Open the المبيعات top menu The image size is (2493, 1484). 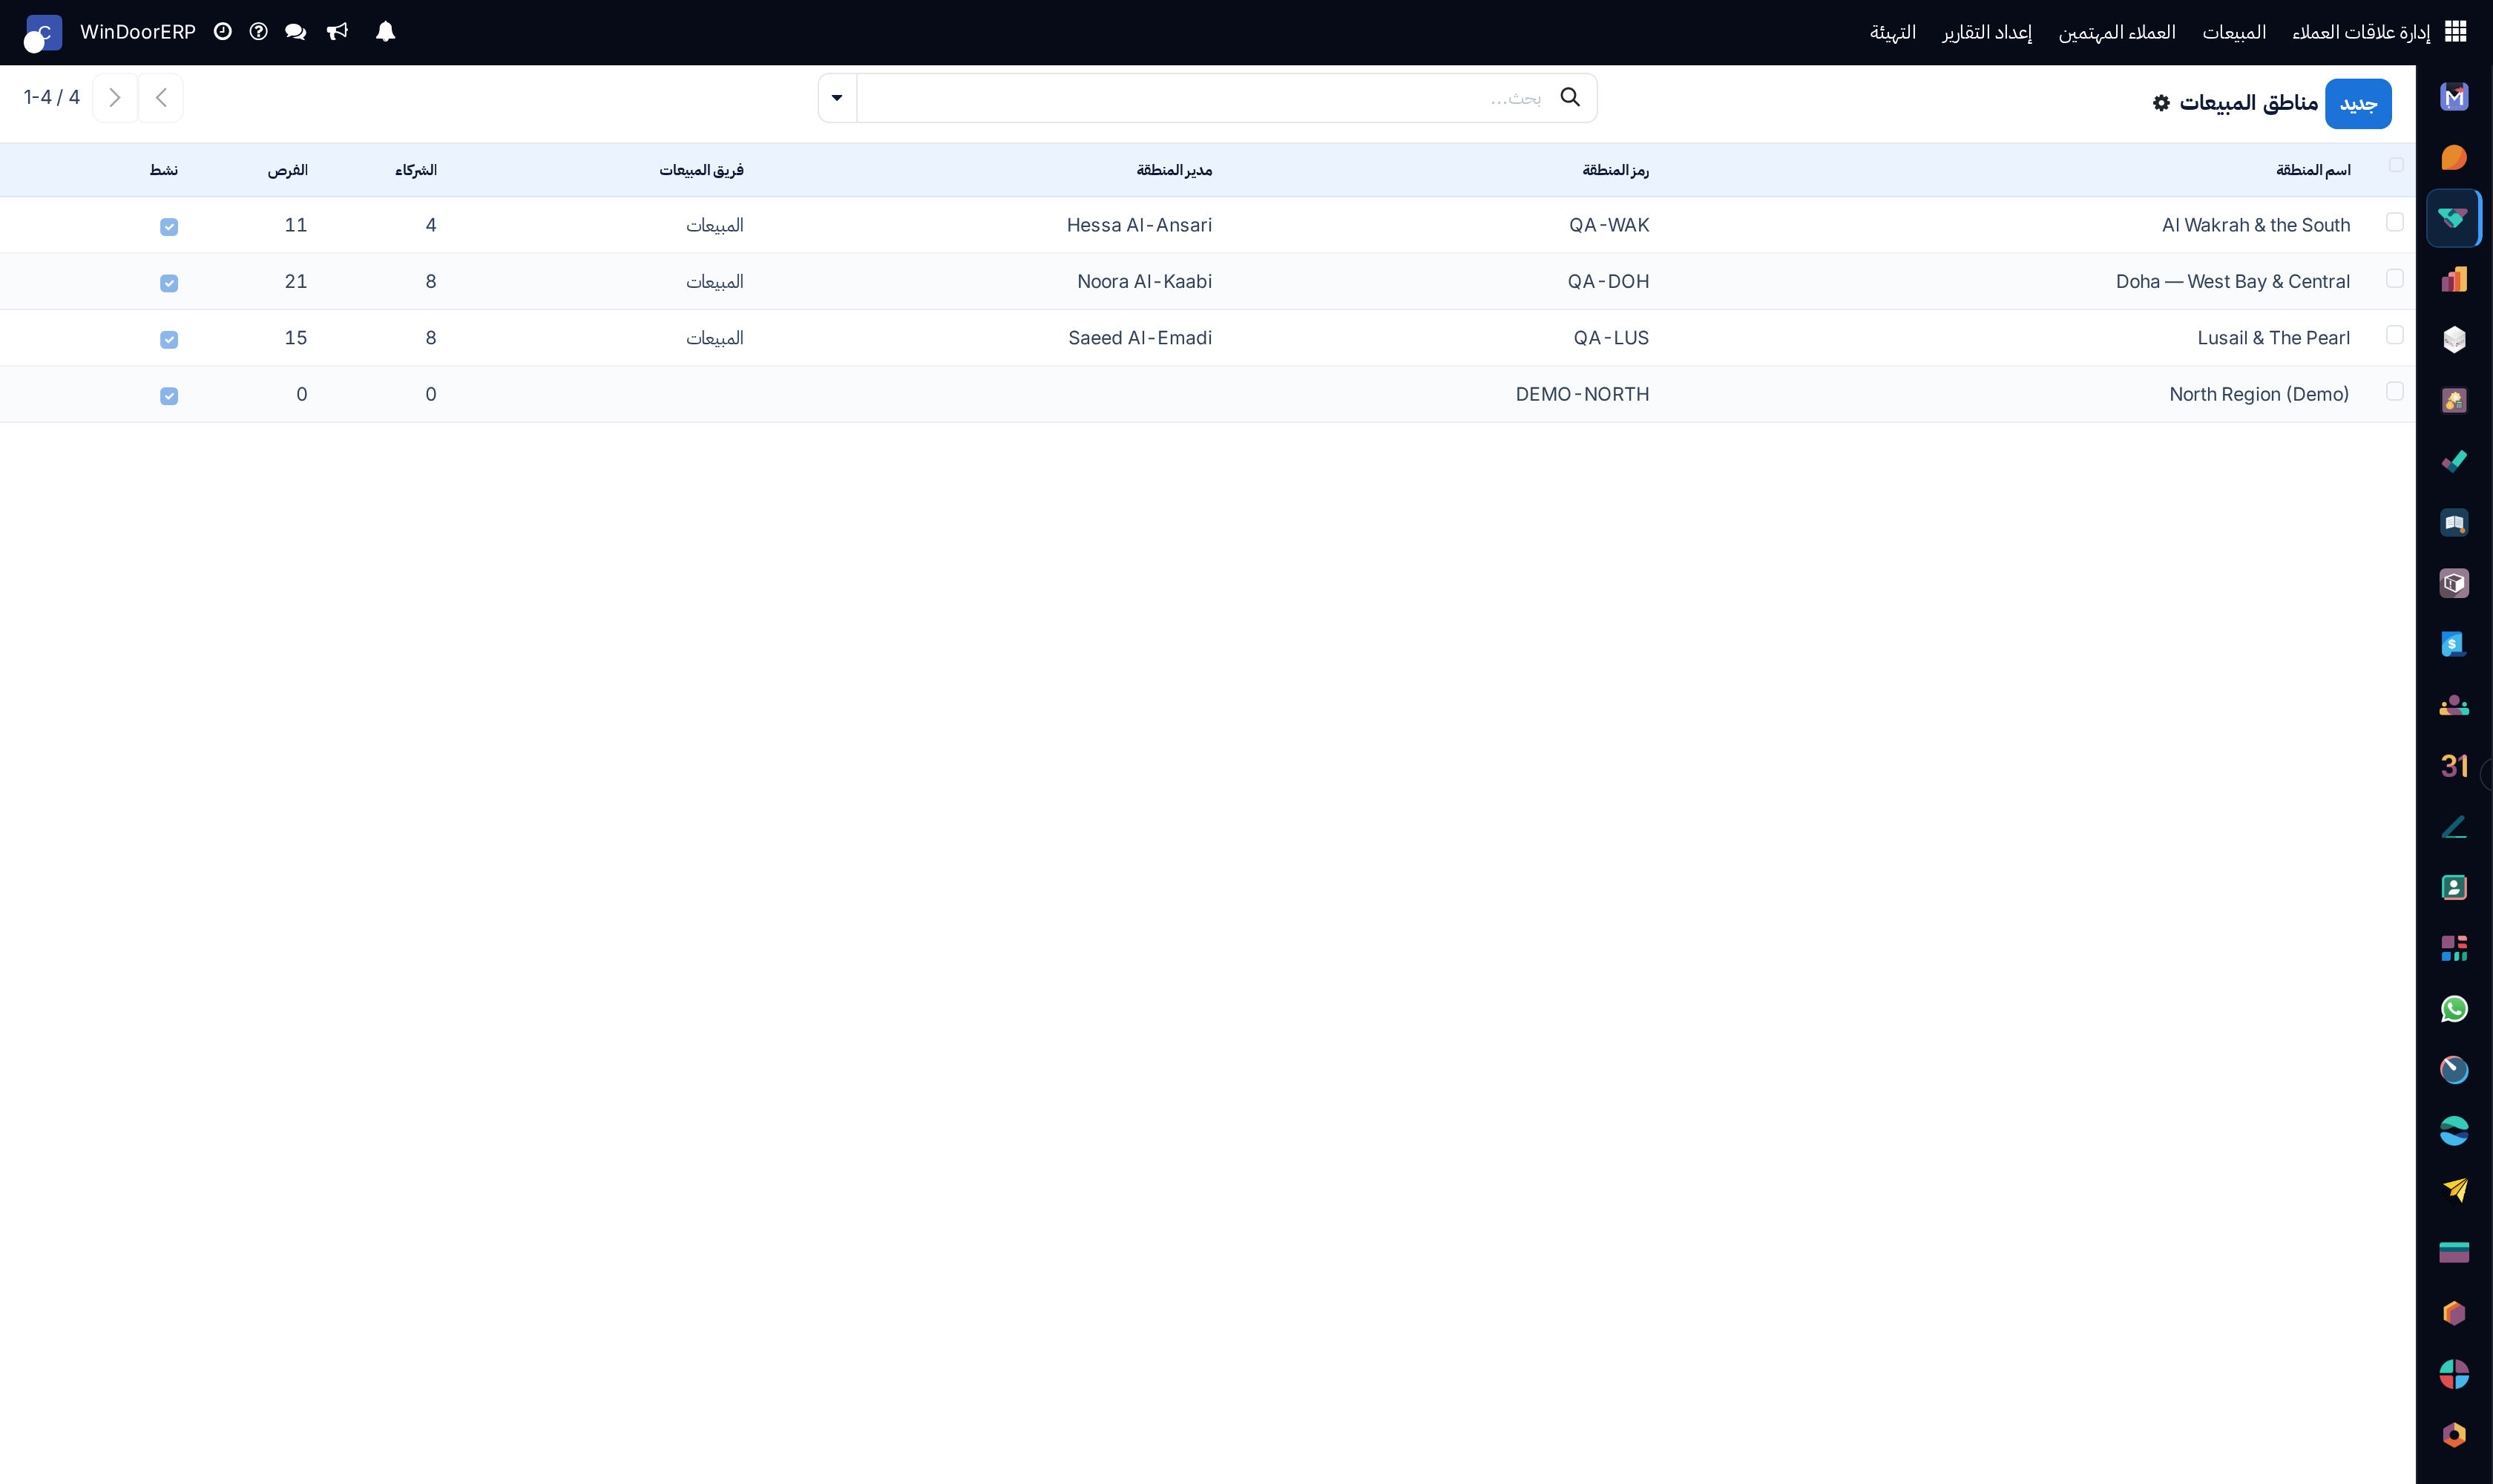tap(2234, 32)
